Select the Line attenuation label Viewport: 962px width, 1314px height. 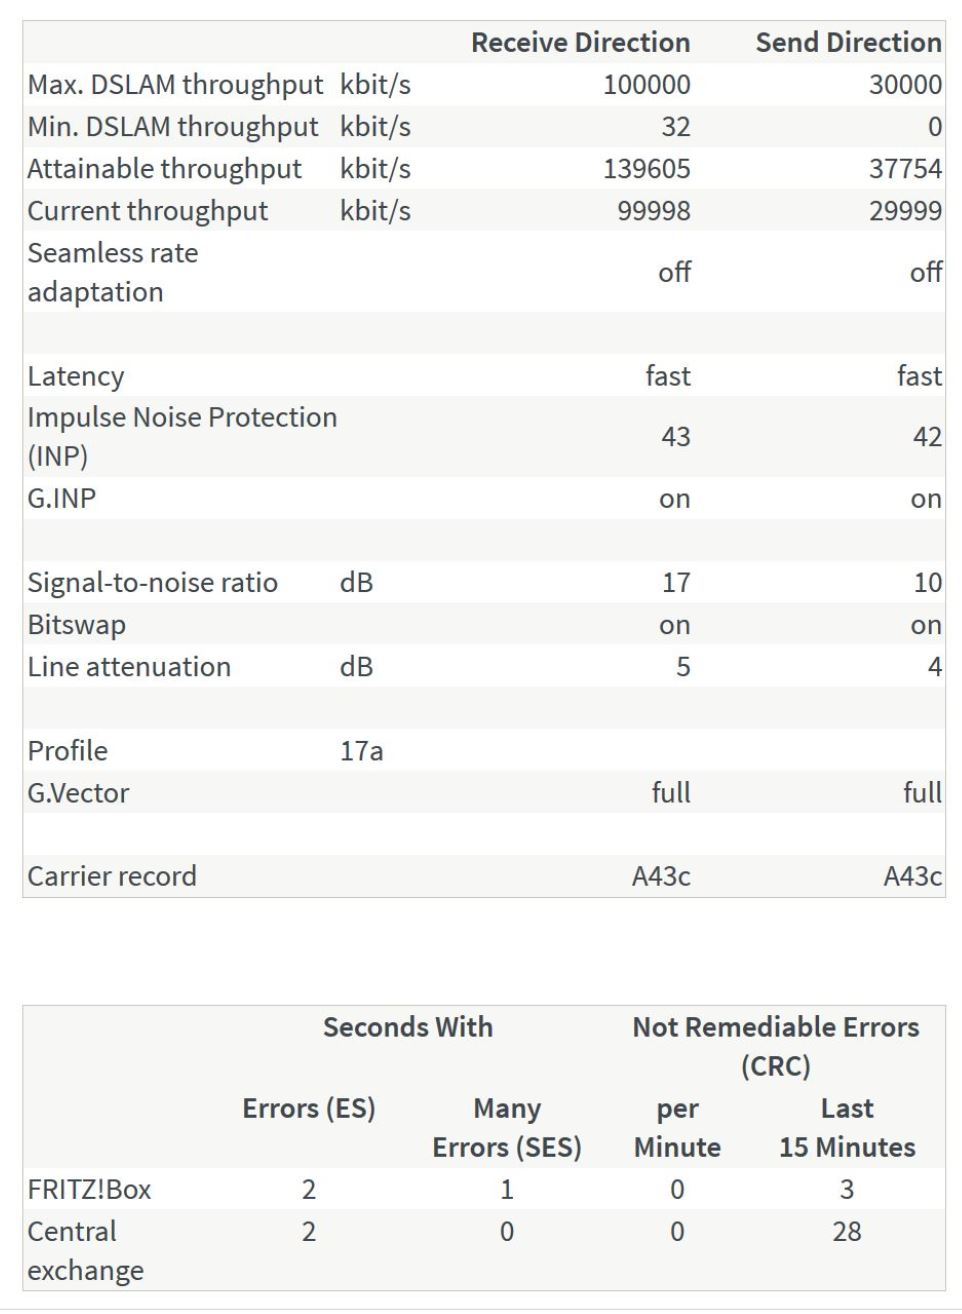(x=129, y=667)
